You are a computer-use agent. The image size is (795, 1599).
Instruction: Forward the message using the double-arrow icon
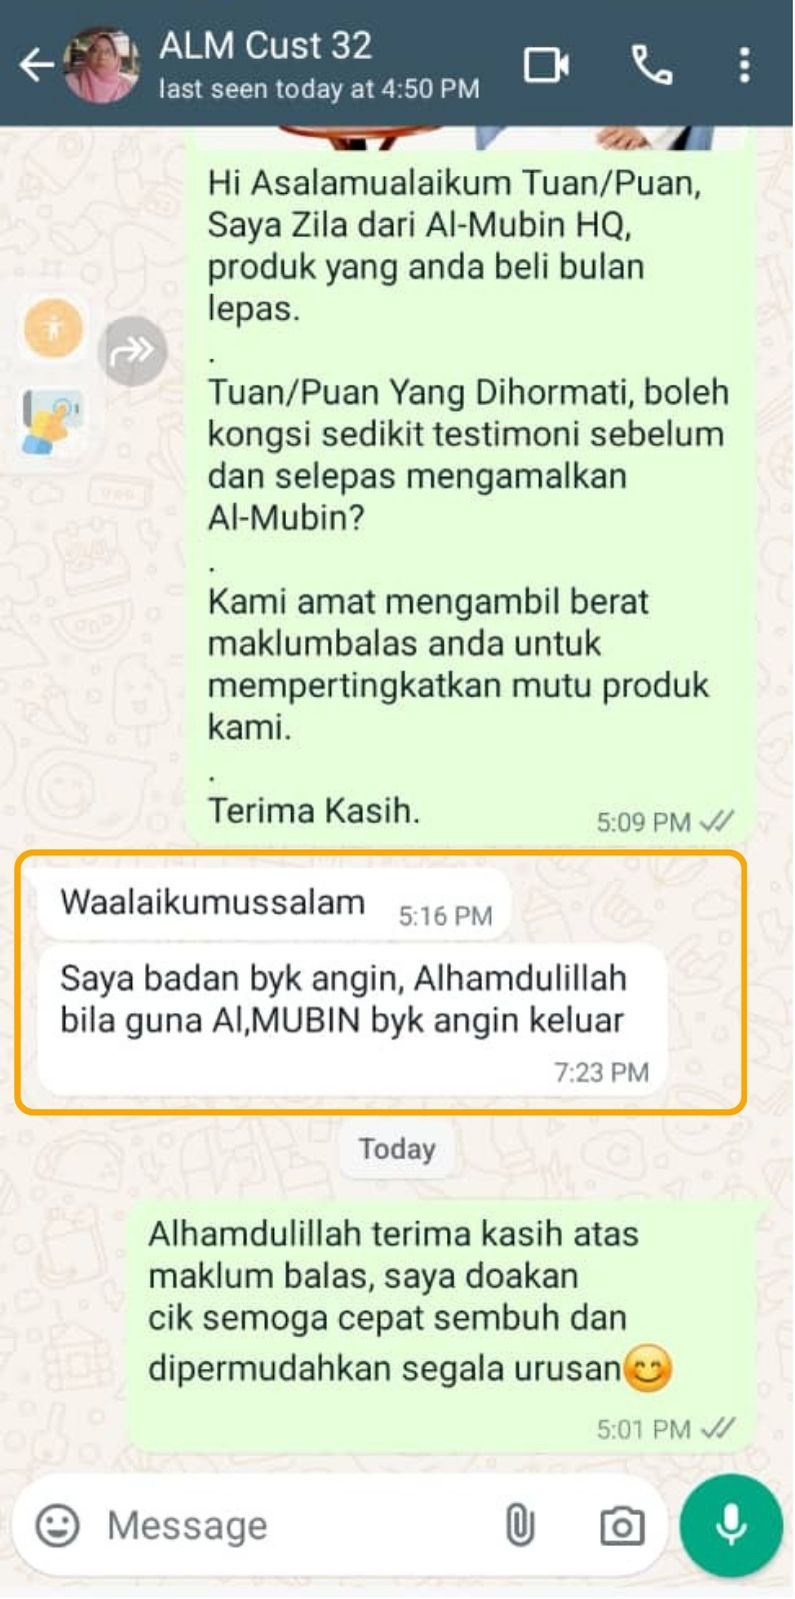click(132, 351)
